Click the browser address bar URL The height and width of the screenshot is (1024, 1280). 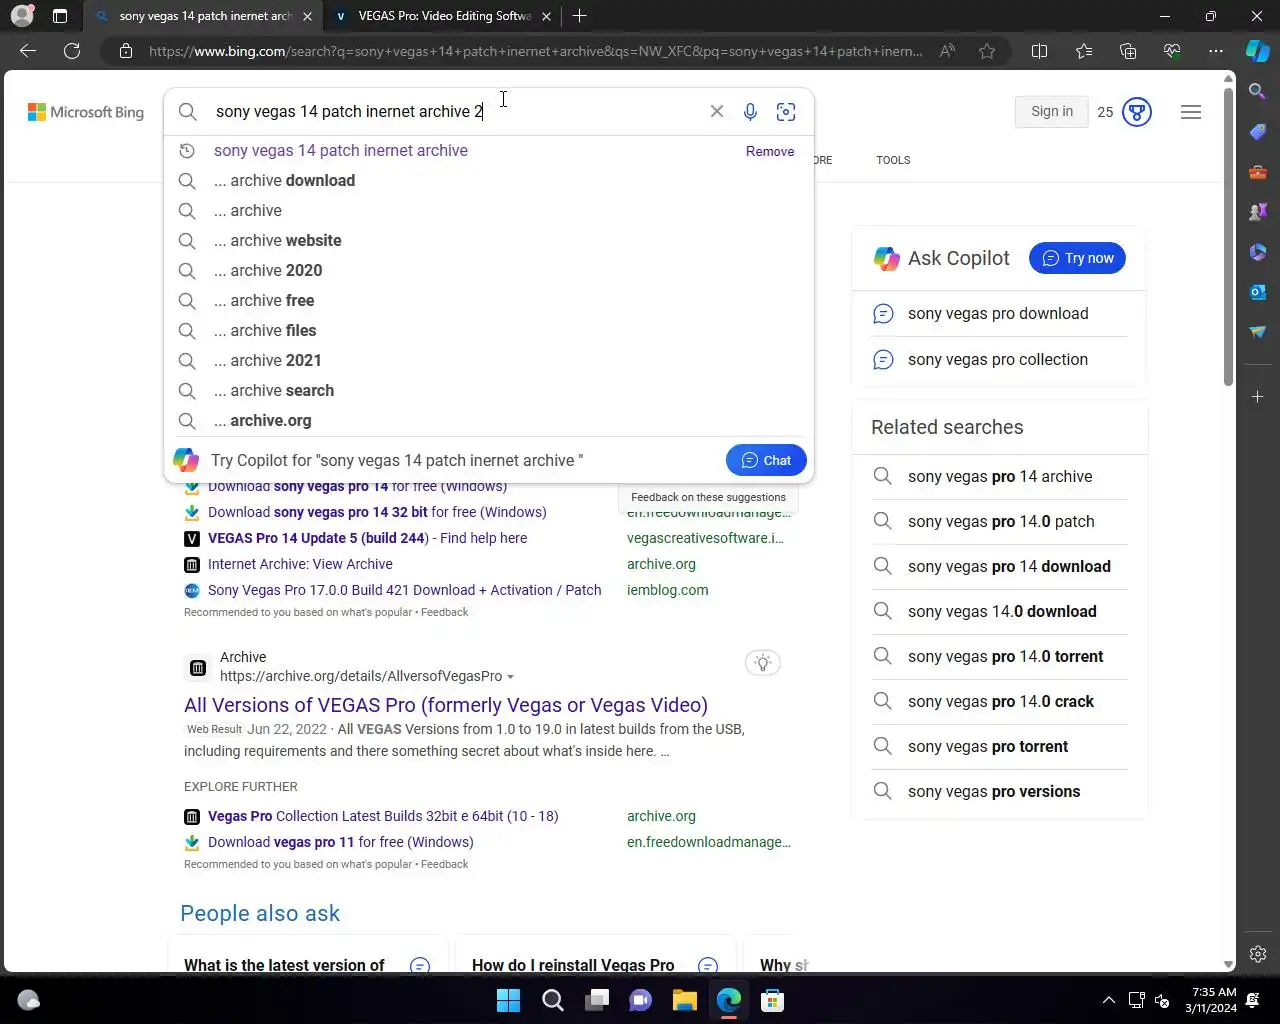coord(535,51)
